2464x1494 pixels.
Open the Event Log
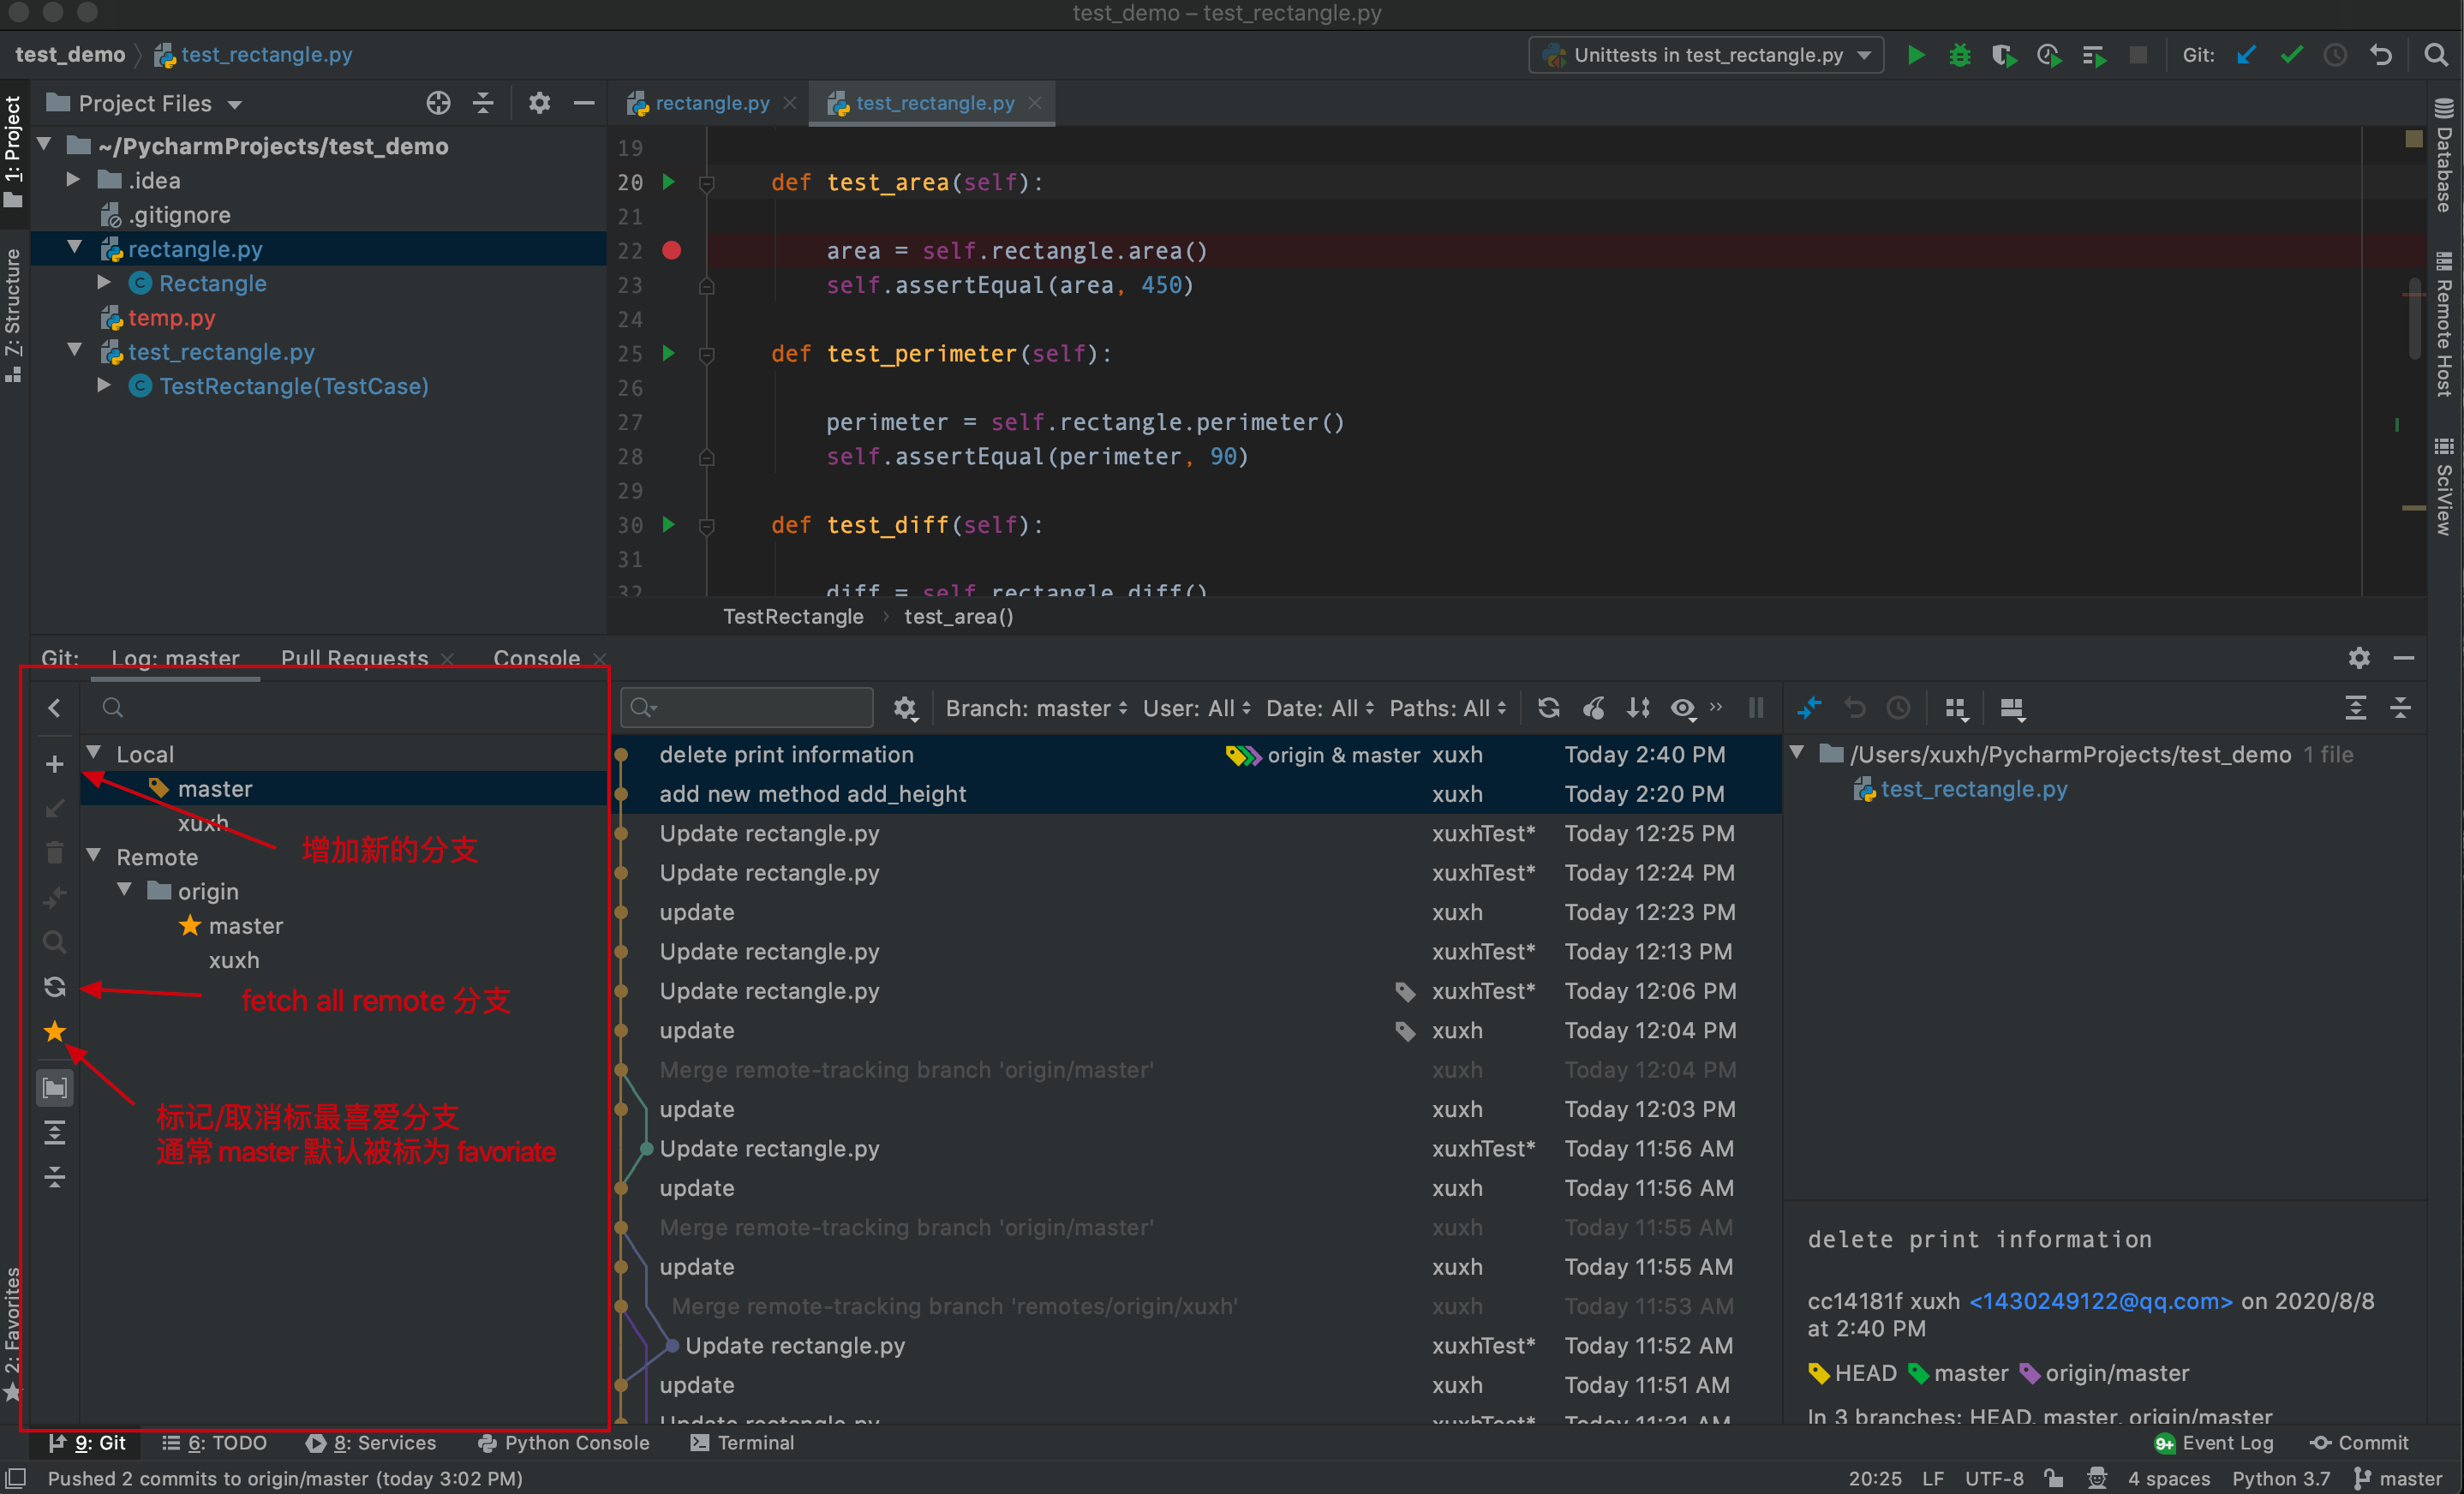pos(2213,1442)
